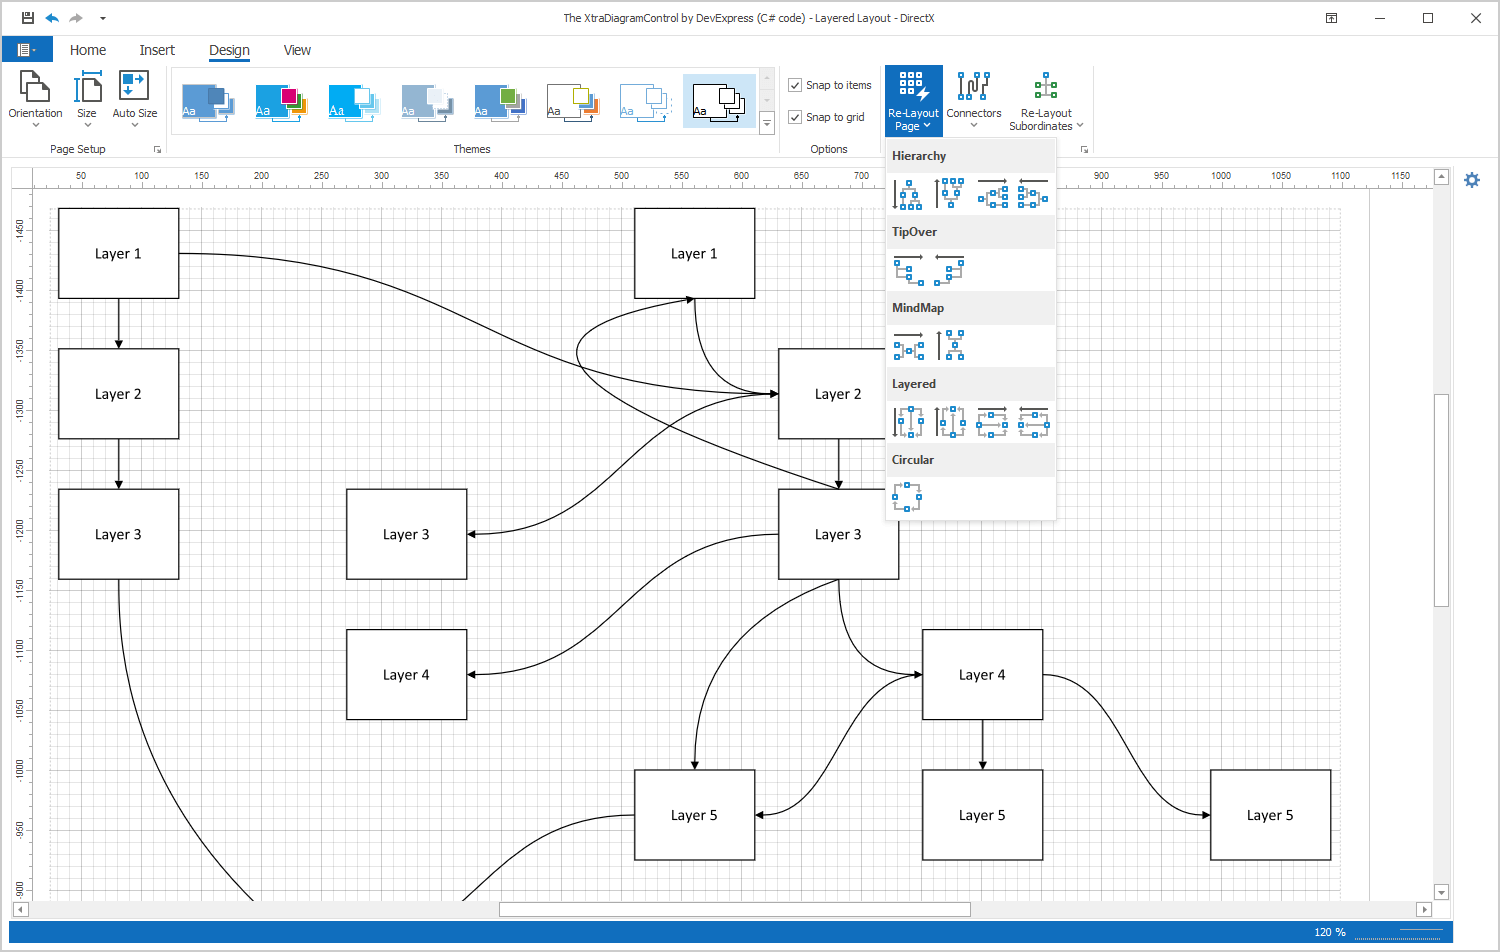Screen dimensions: 1500x952
Task: Pick left-to-right TipOver layout
Action: coord(908,270)
